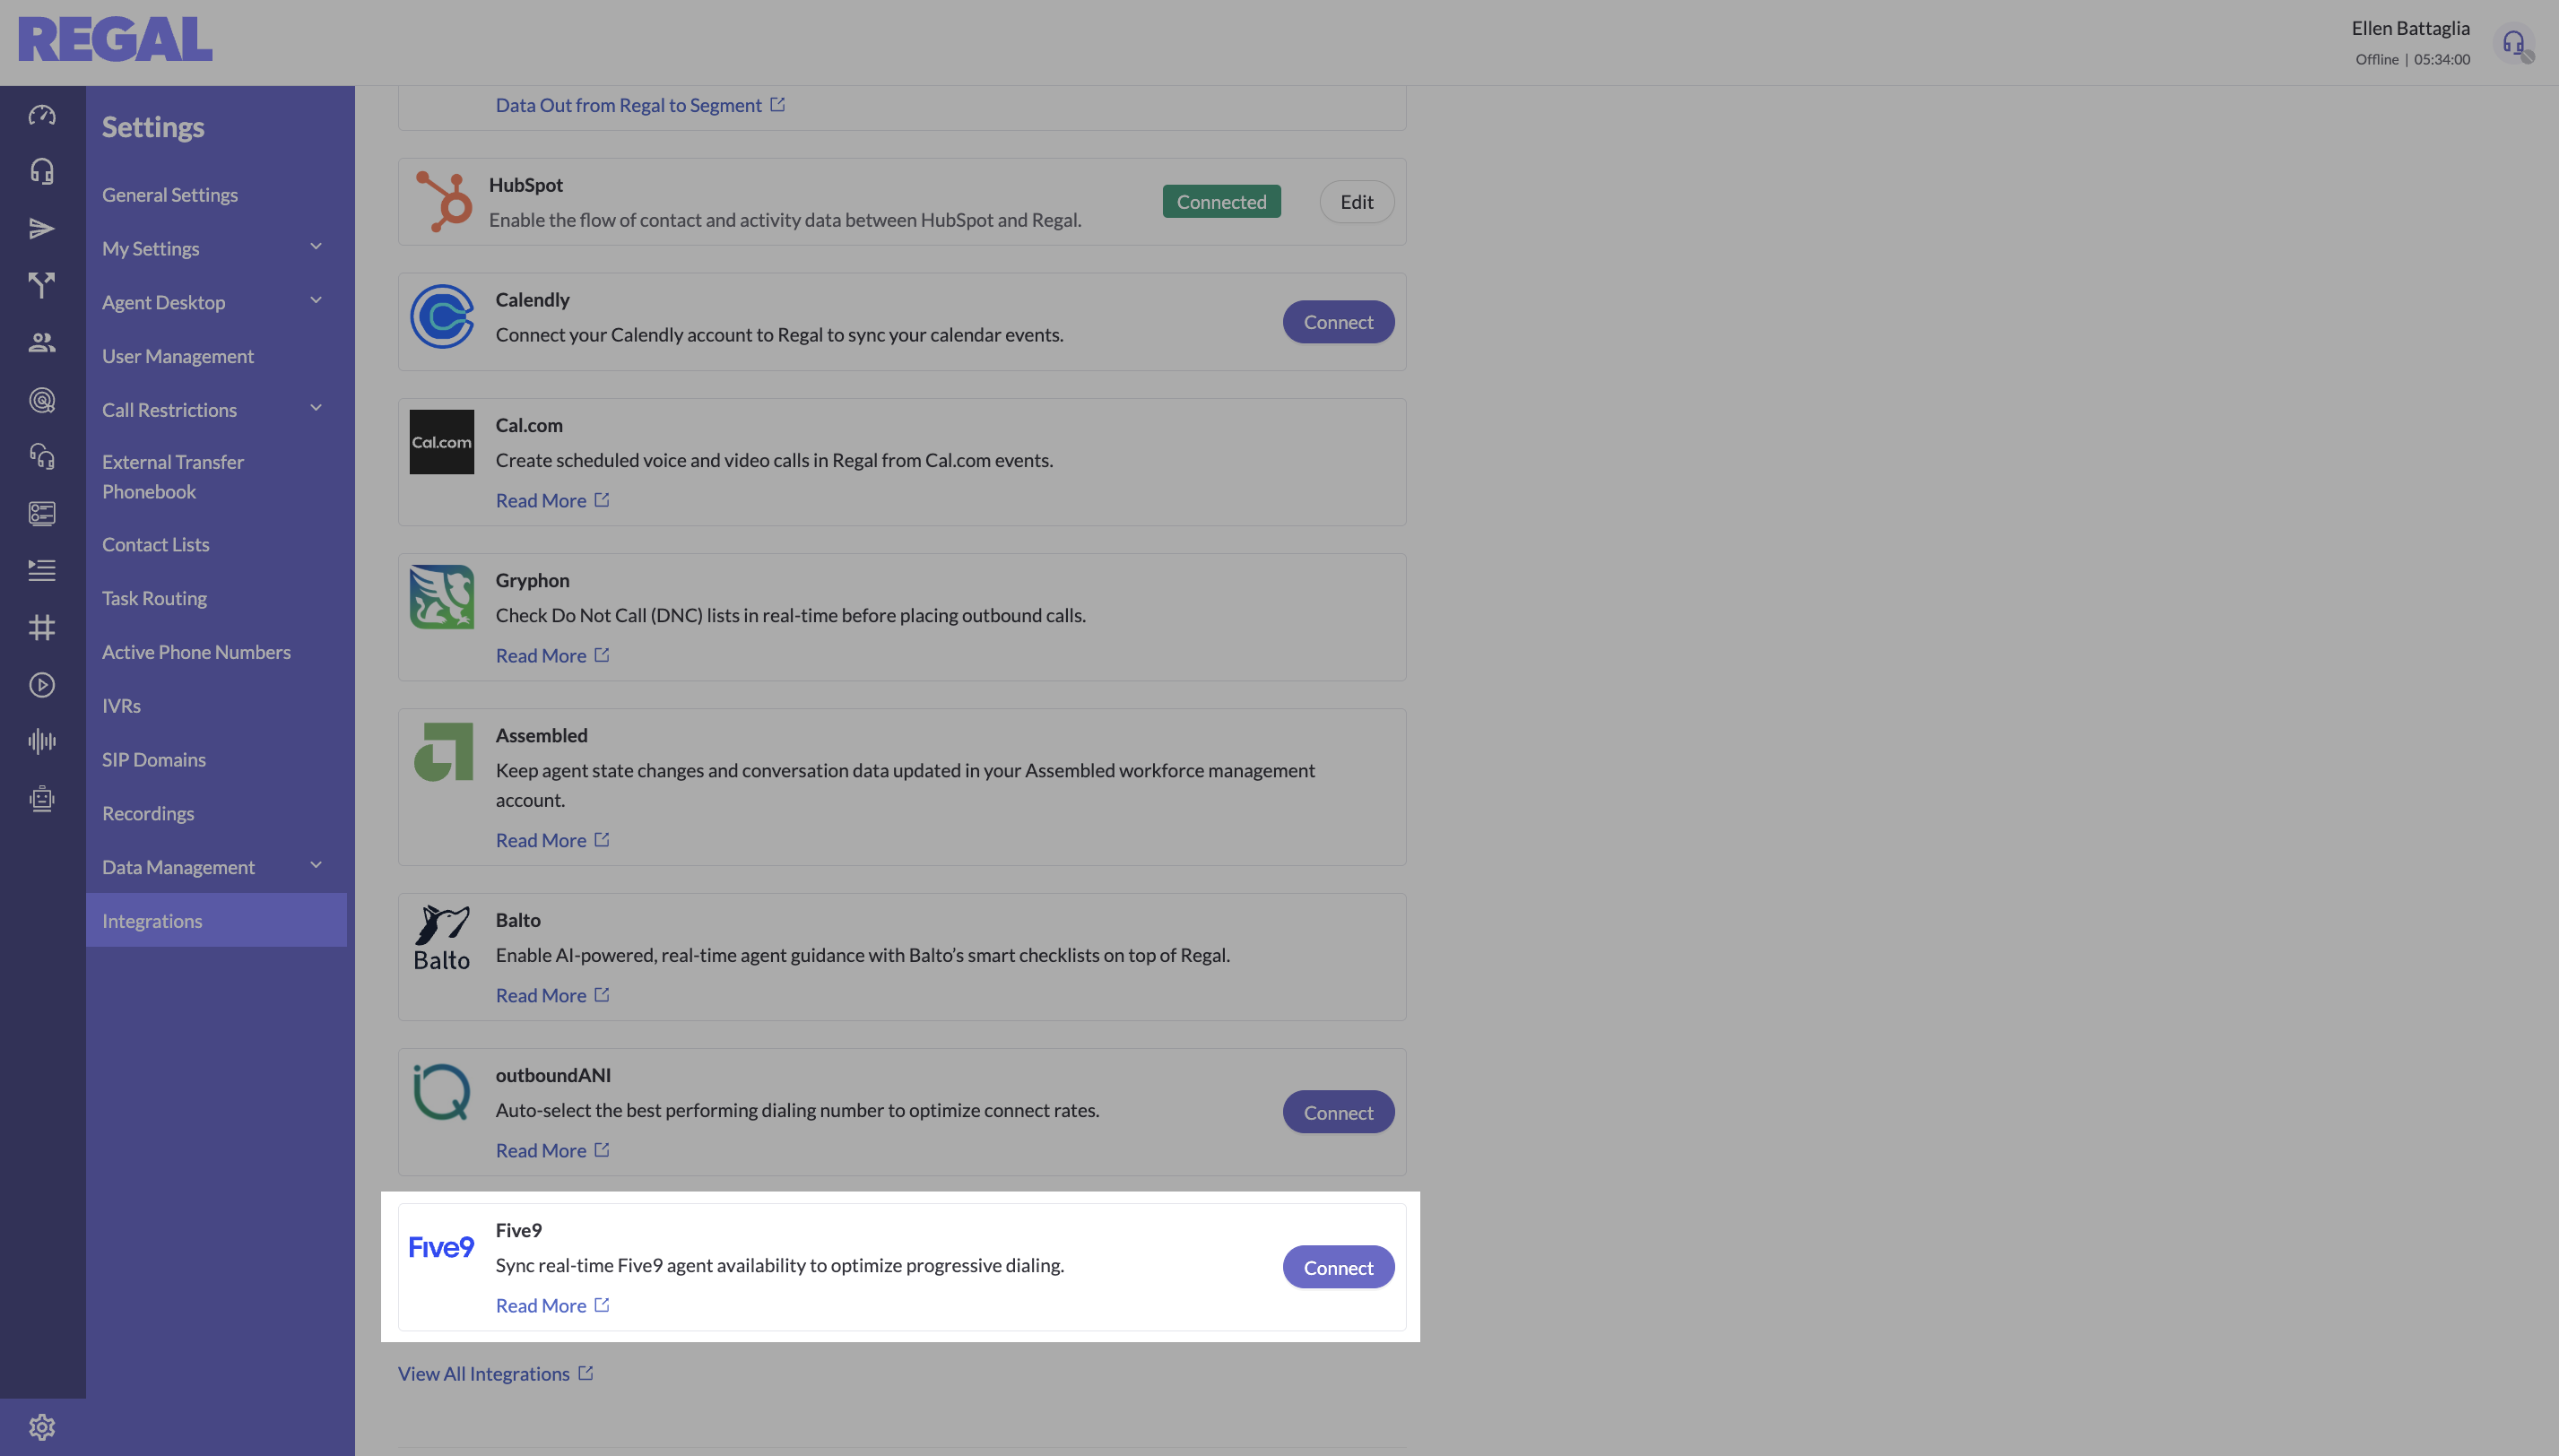Click the paper plane campaigns icon
Screen dimensions: 2559x1456
(42, 229)
